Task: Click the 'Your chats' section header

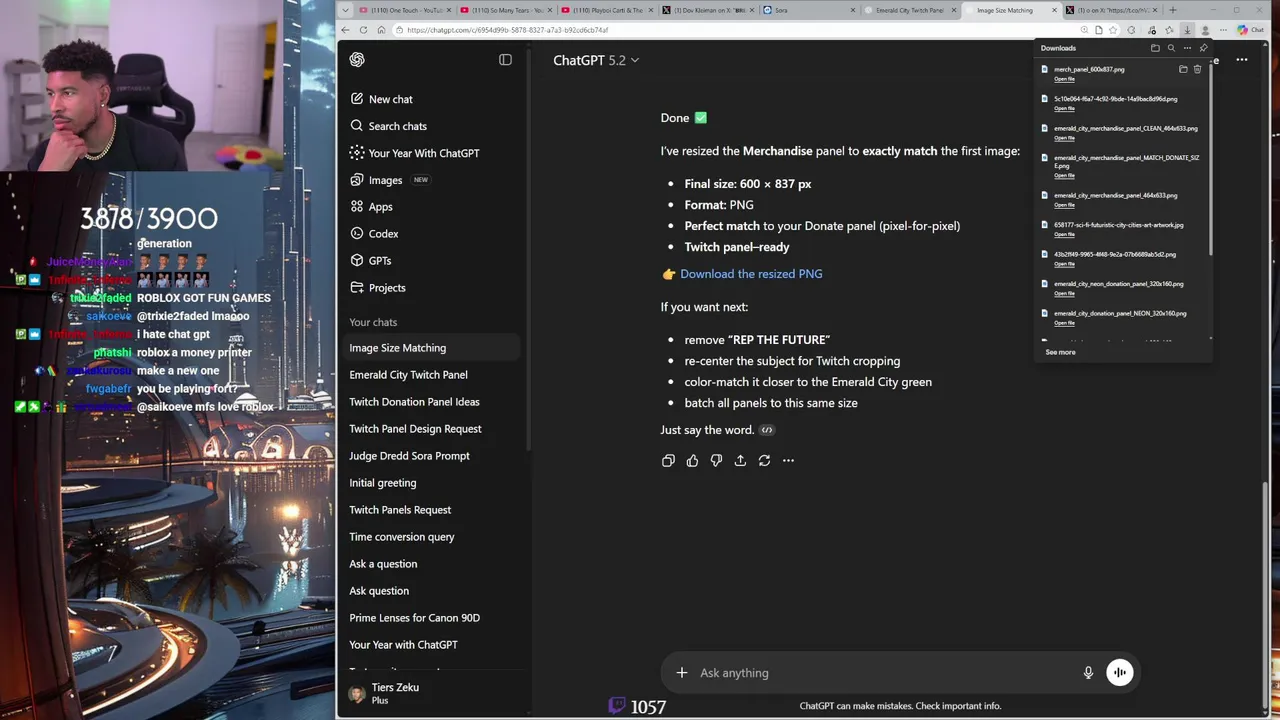Action: (373, 322)
